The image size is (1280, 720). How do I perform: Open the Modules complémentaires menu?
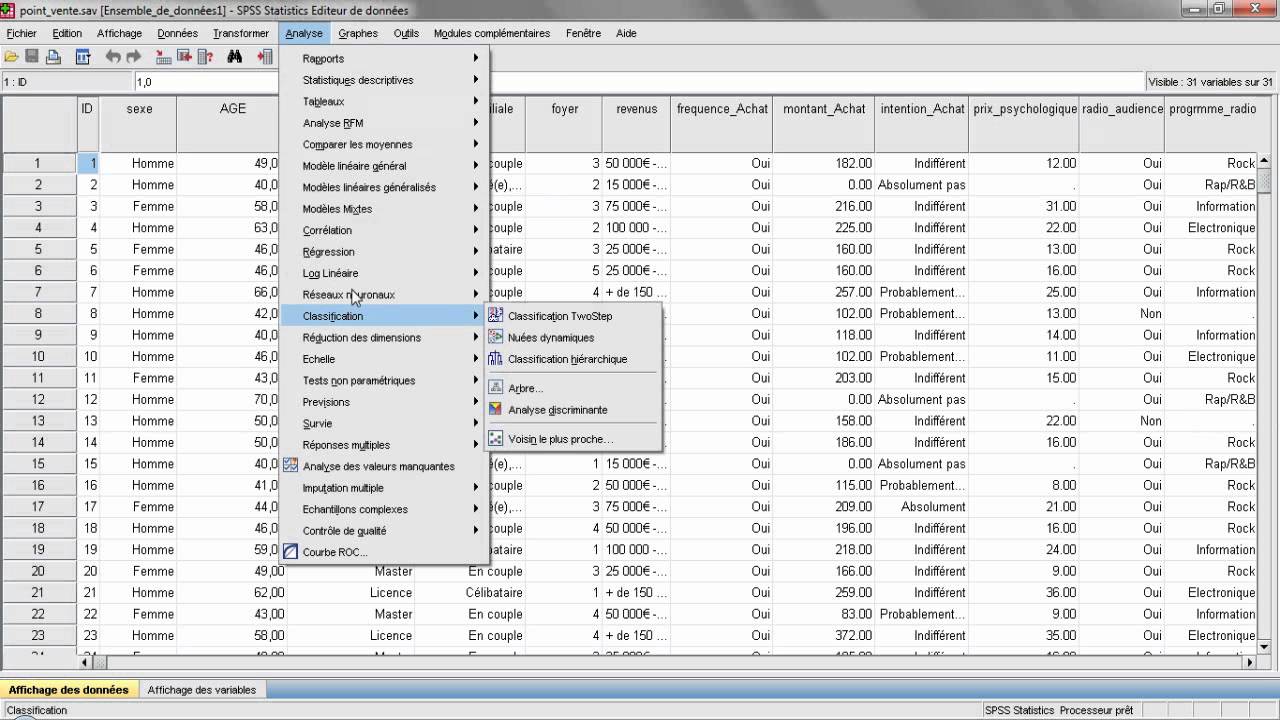click(492, 33)
